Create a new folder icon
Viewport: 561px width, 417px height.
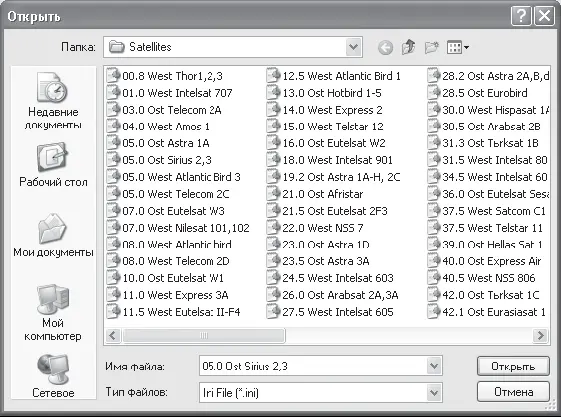(x=432, y=47)
